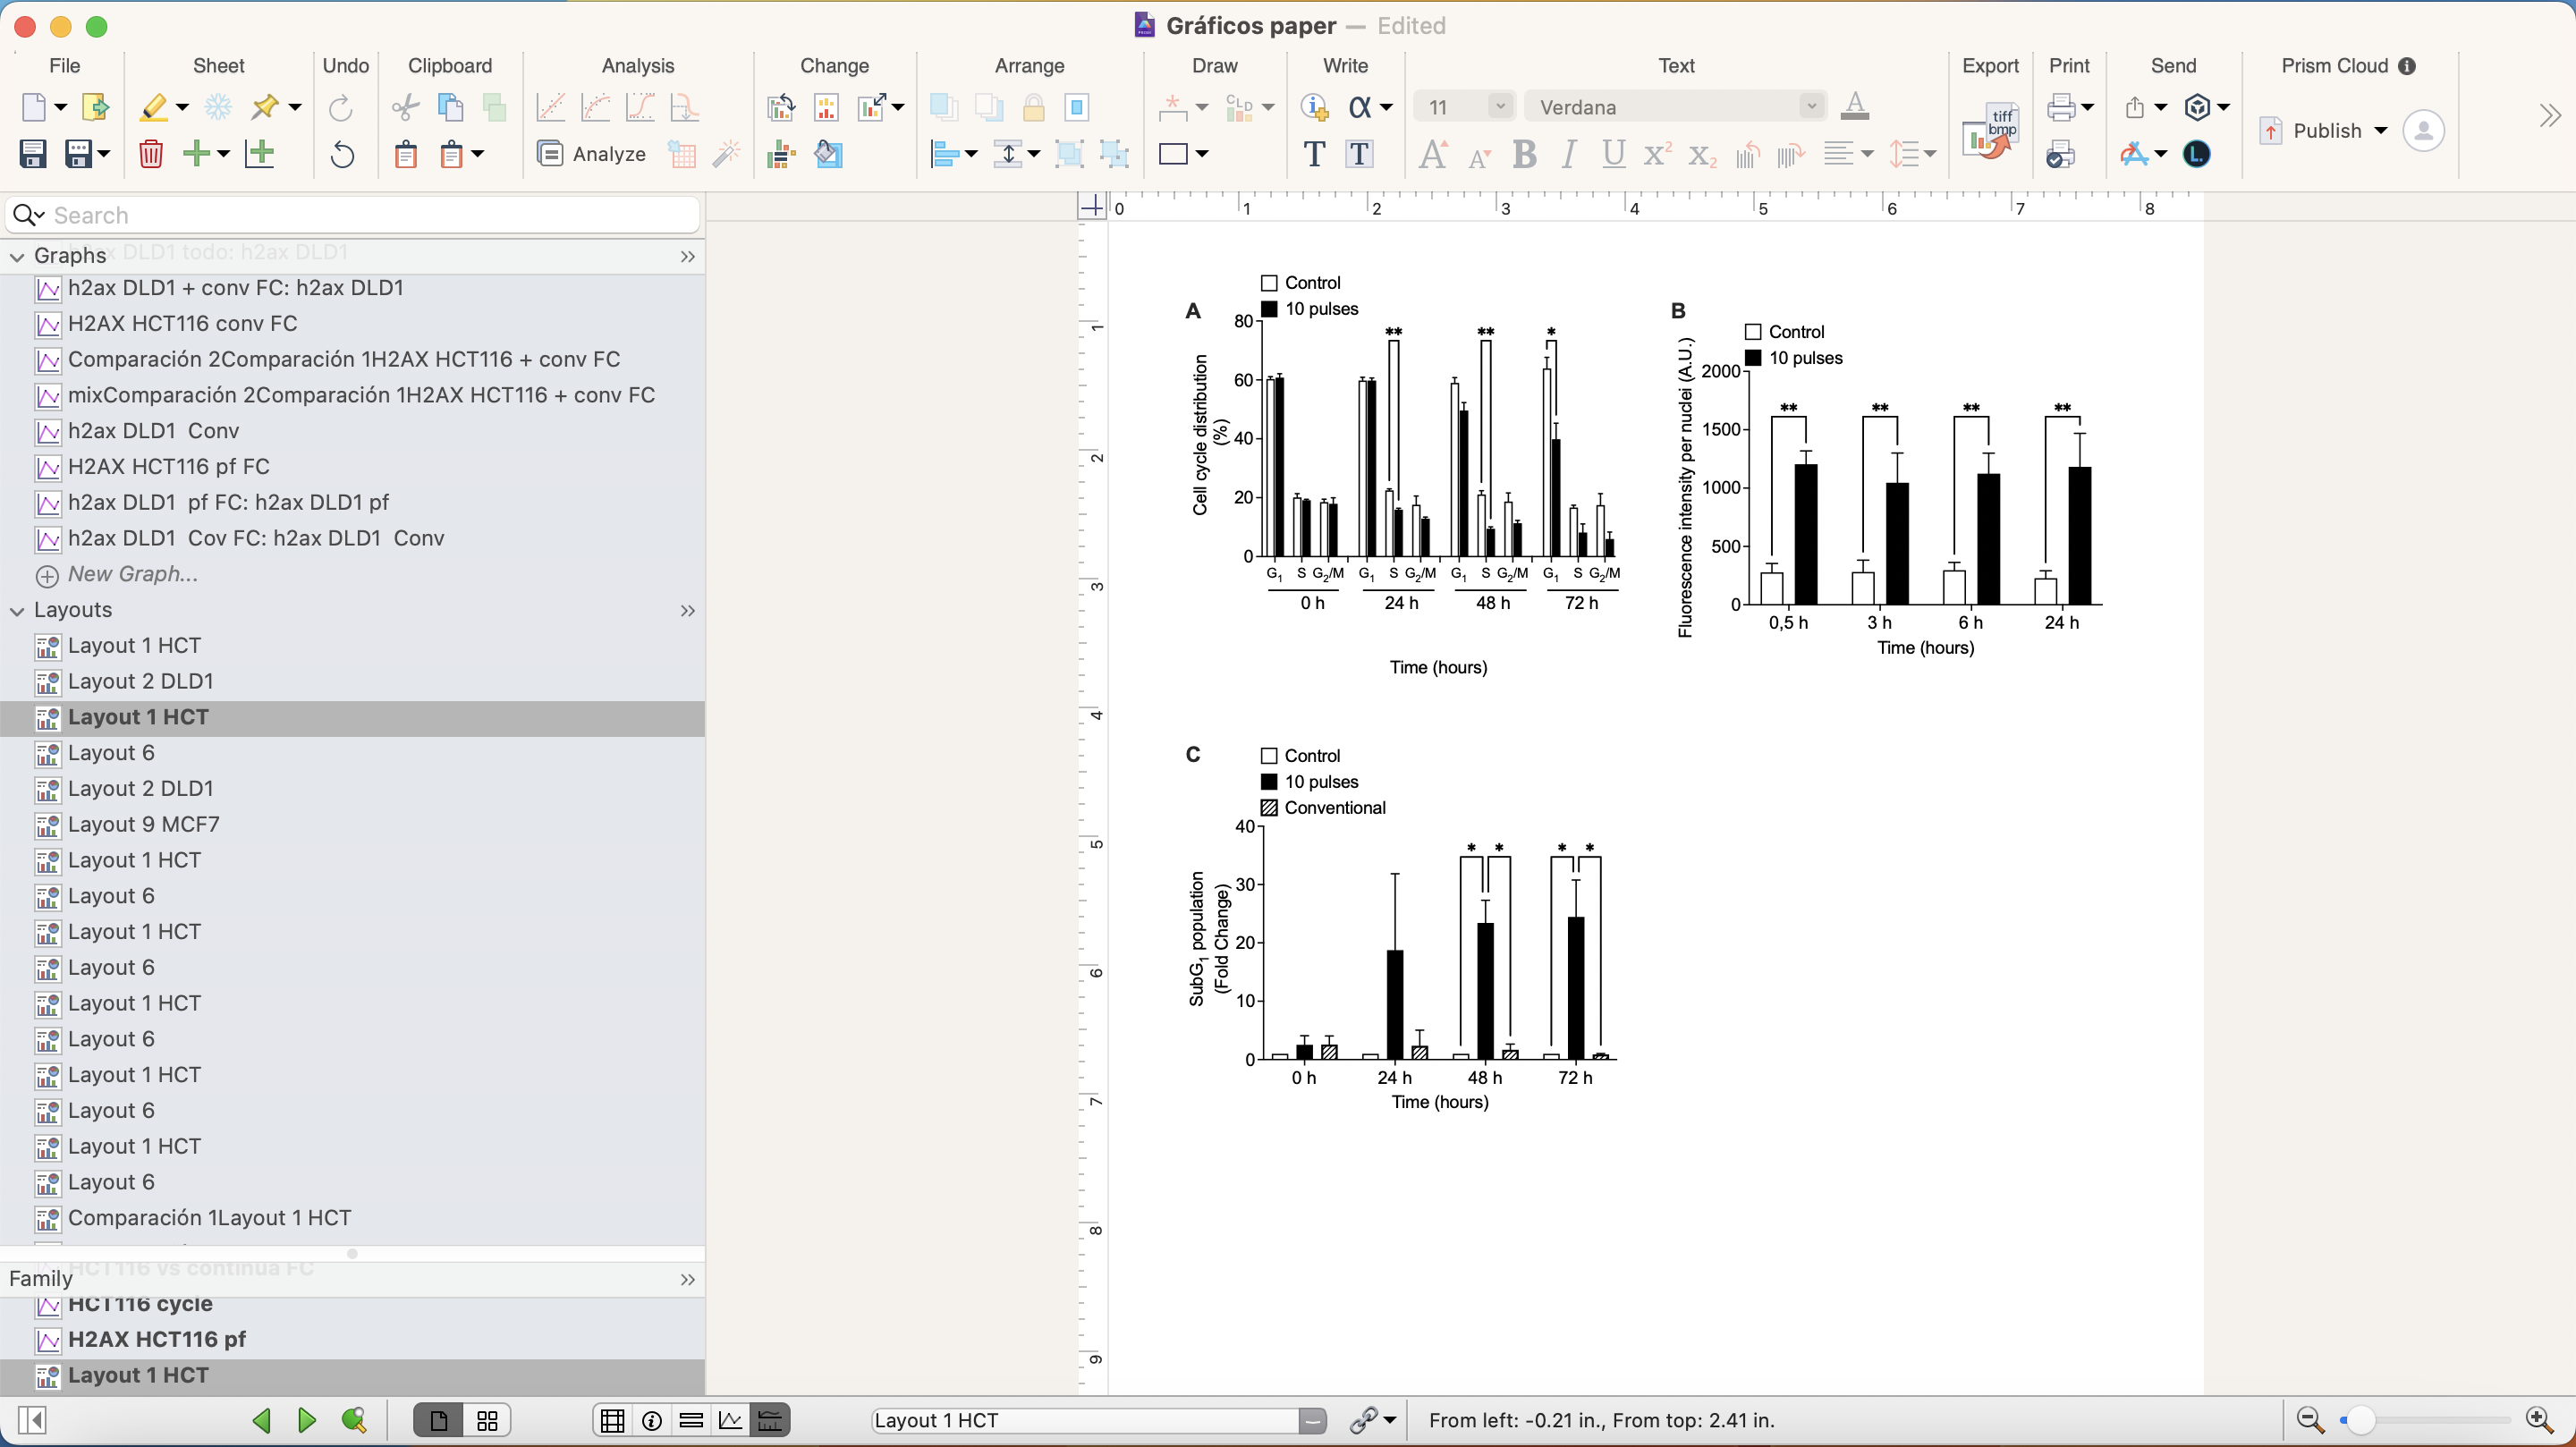
Task: Click the magic wand icon in Analysis
Action: (x=727, y=154)
